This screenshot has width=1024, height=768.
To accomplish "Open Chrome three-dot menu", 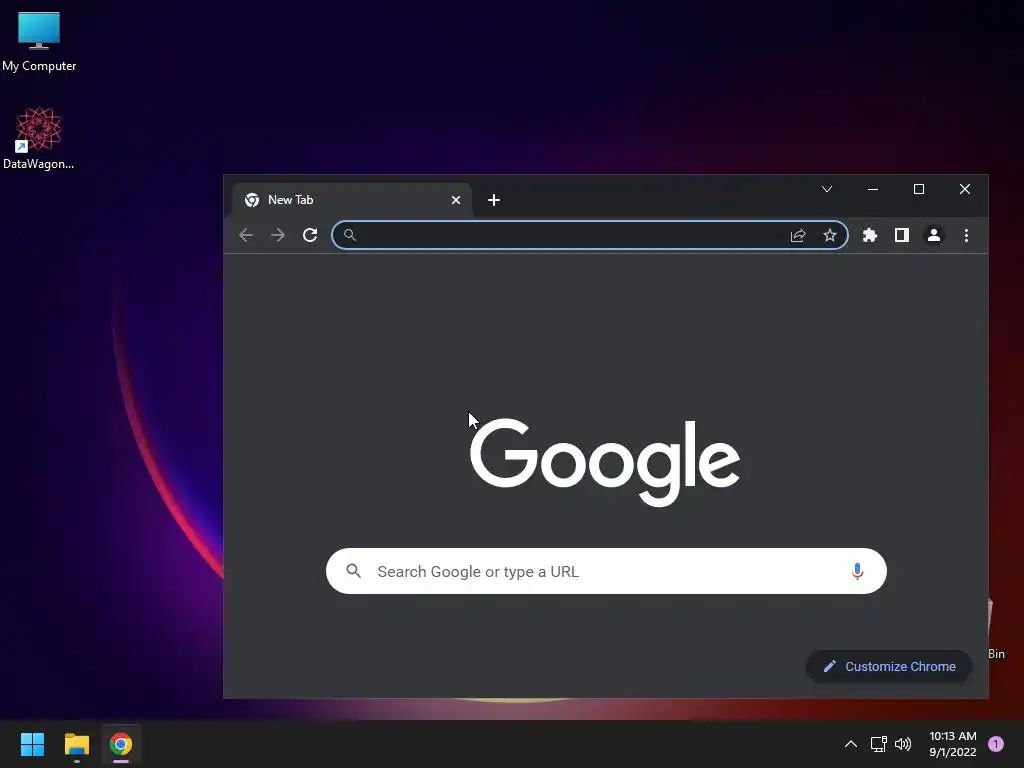I will (x=967, y=235).
